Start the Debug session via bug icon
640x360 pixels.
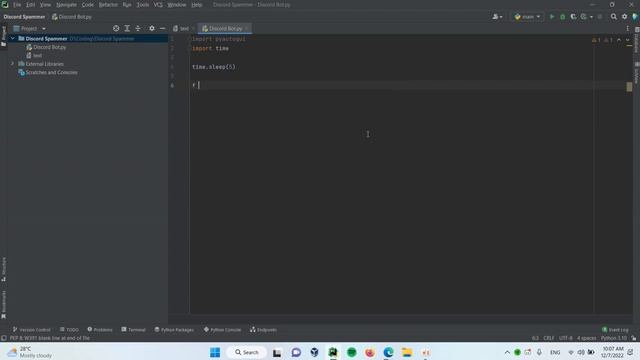(x=562, y=17)
